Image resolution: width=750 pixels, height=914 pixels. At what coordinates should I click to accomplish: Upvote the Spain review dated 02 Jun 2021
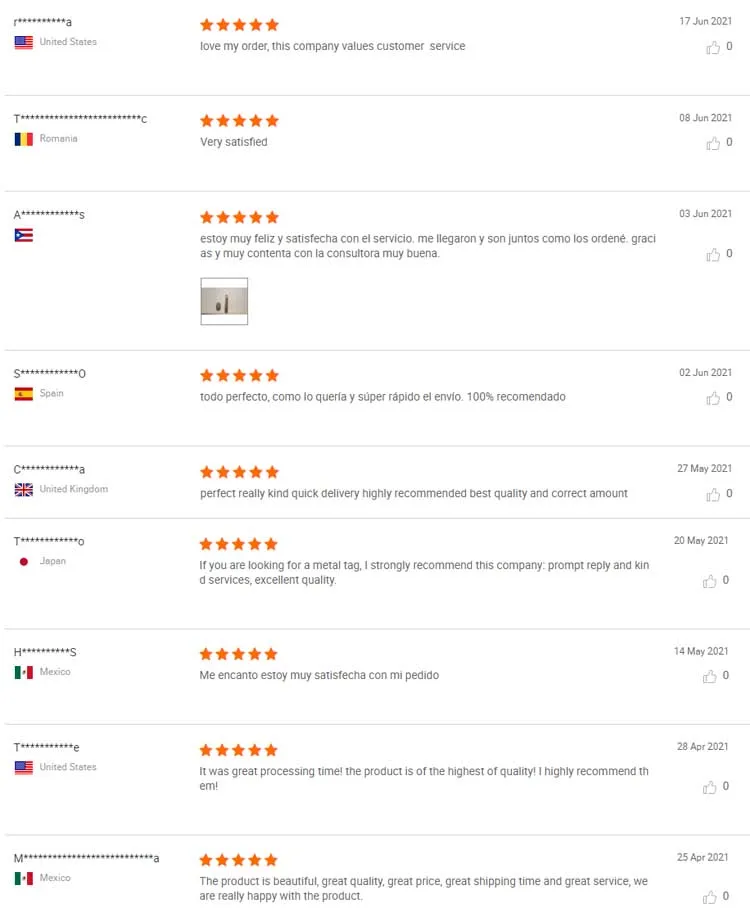pos(713,398)
